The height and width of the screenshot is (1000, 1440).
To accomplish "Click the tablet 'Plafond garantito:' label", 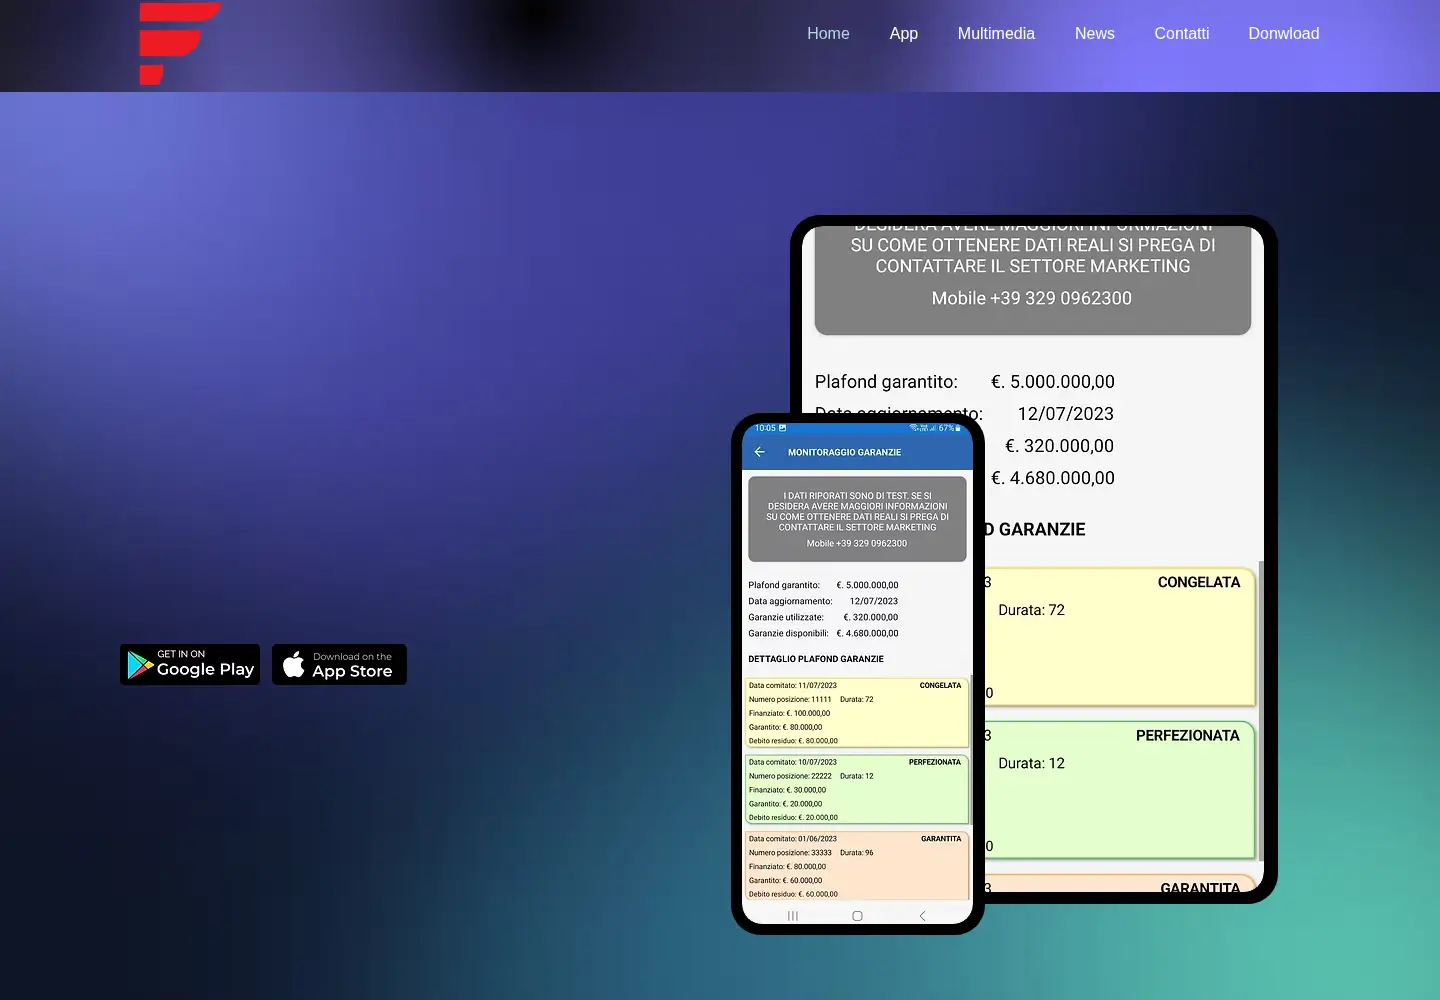I will click(x=886, y=382).
